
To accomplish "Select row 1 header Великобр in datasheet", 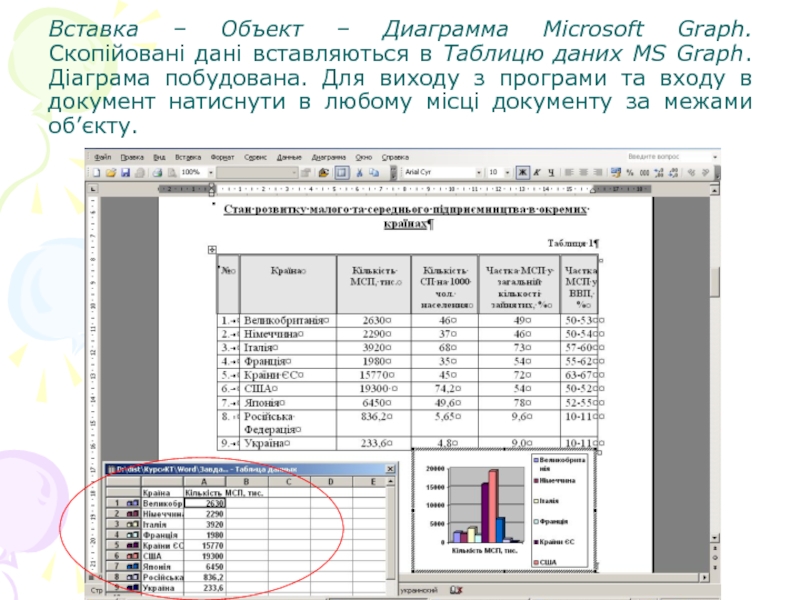I will click(123, 503).
